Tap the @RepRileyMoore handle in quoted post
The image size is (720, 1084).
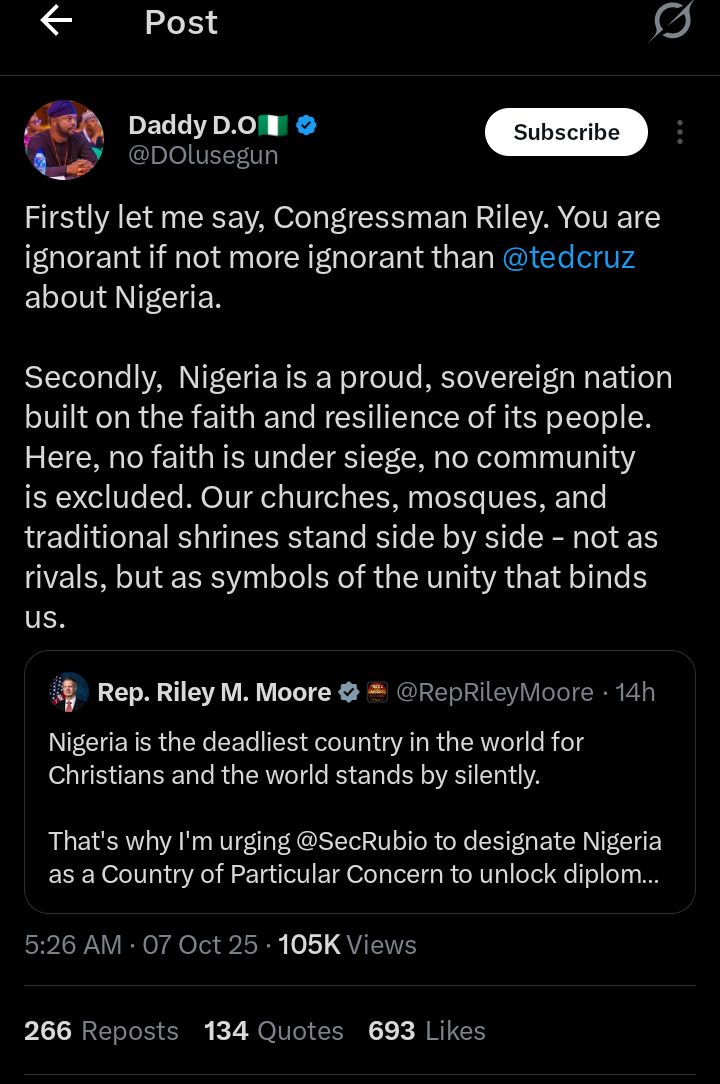tap(495, 692)
